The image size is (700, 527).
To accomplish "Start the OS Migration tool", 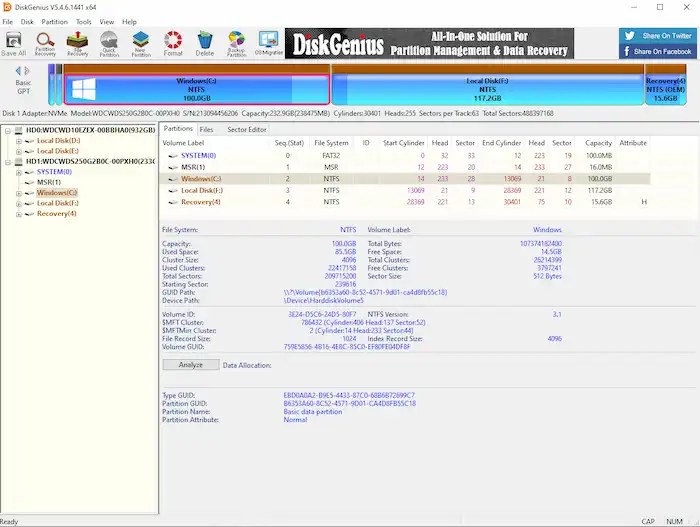I will pyautogui.click(x=269, y=44).
